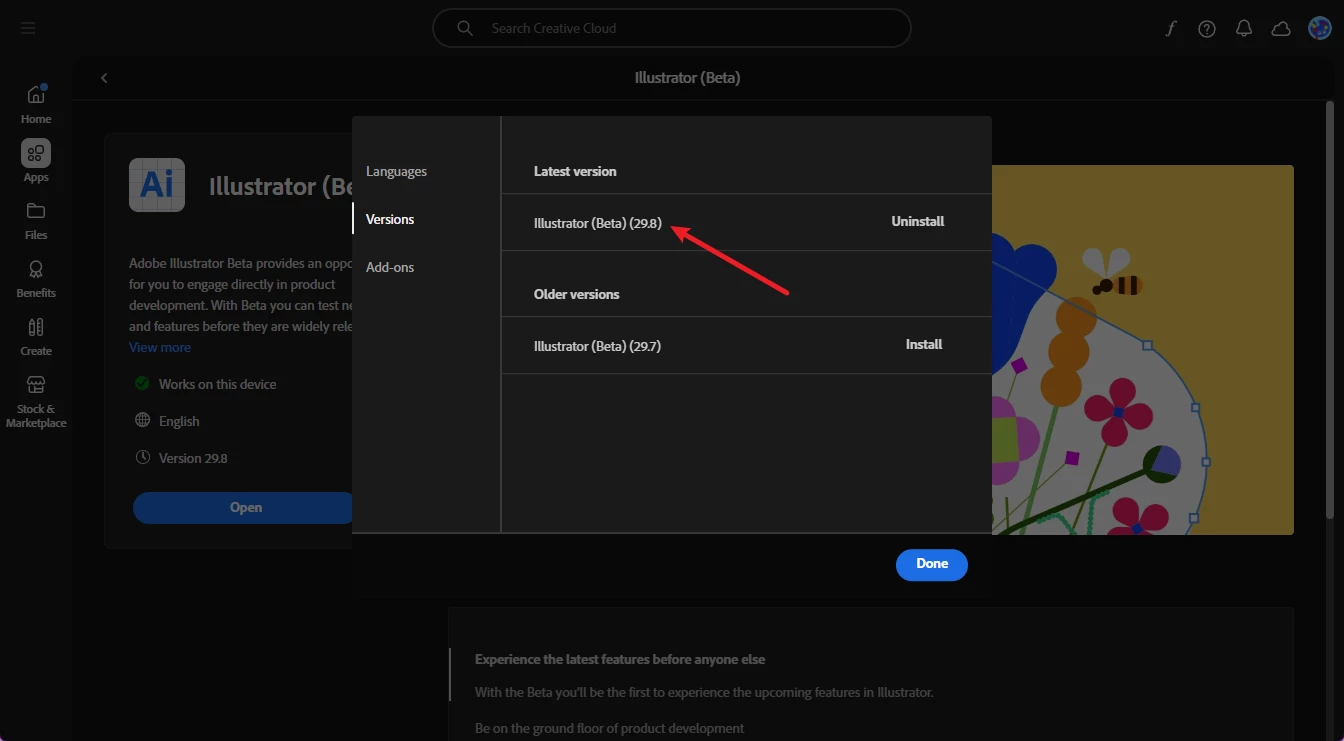This screenshot has width=1344, height=741.
Task: Click the Latest version heading
Action: point(575,171)
